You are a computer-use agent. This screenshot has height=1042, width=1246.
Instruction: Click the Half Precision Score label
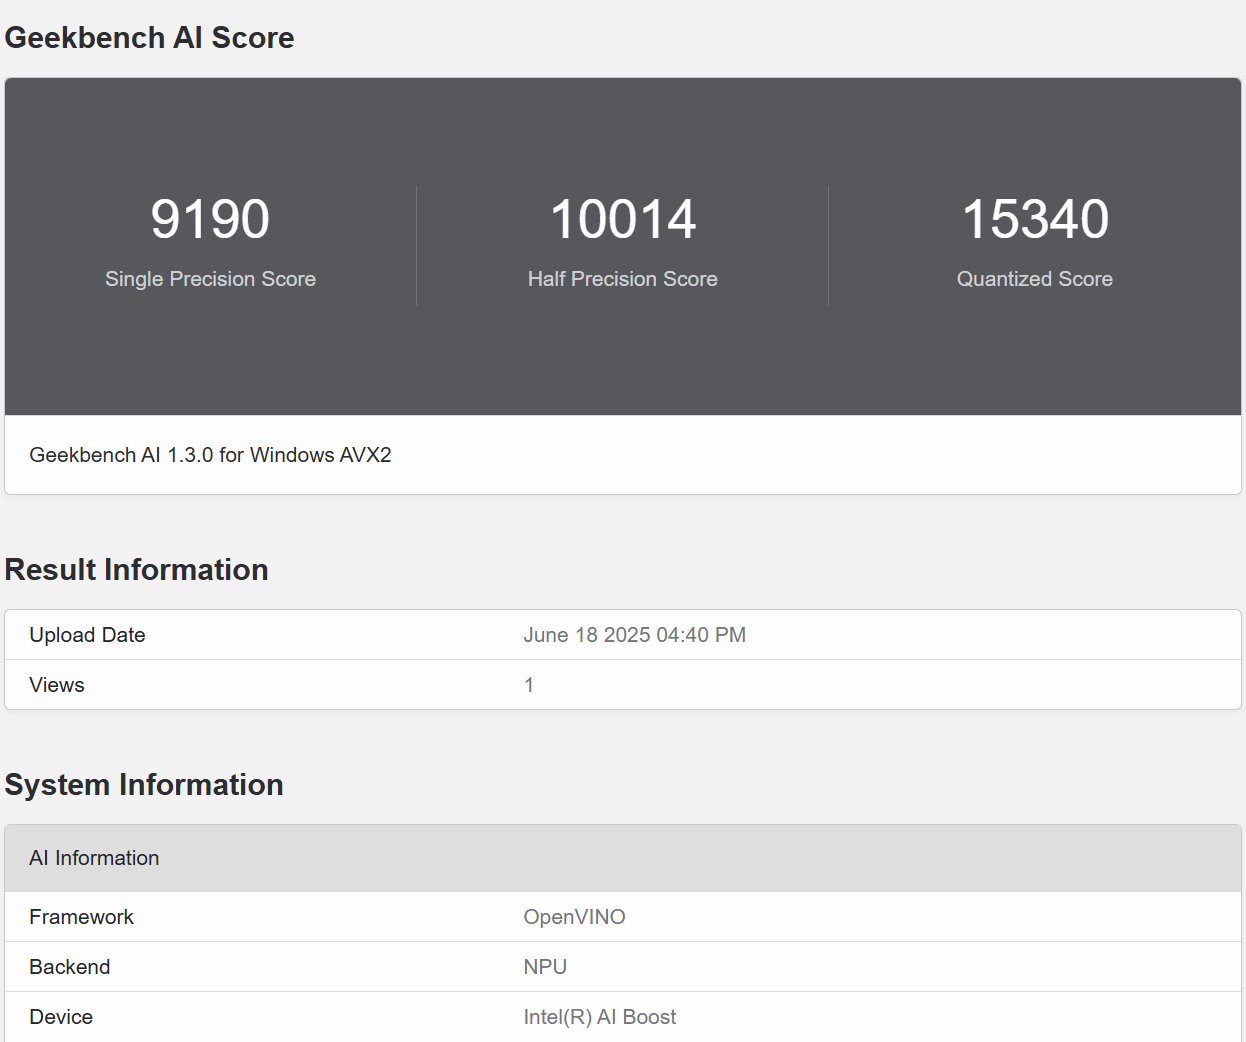pos(623,279)
